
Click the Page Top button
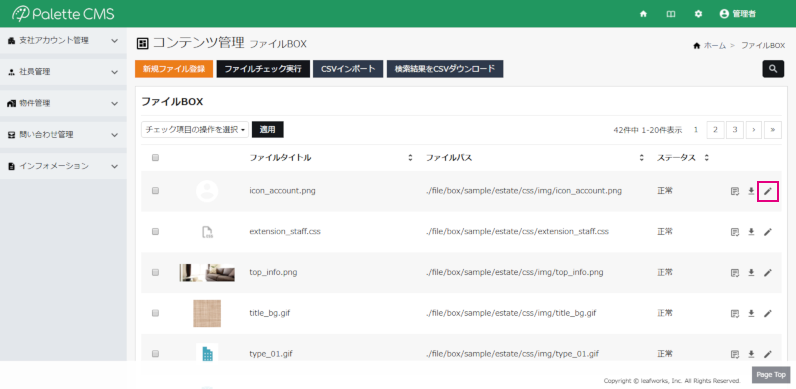point(771,375)
